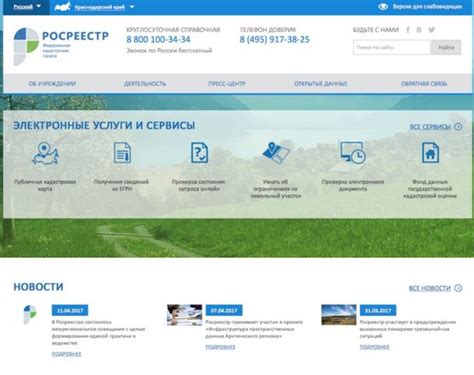Open the ОБ УЧРЕЖДЕНИИ menu
Screen dimensions: 474x375
[x=52, y=84]
